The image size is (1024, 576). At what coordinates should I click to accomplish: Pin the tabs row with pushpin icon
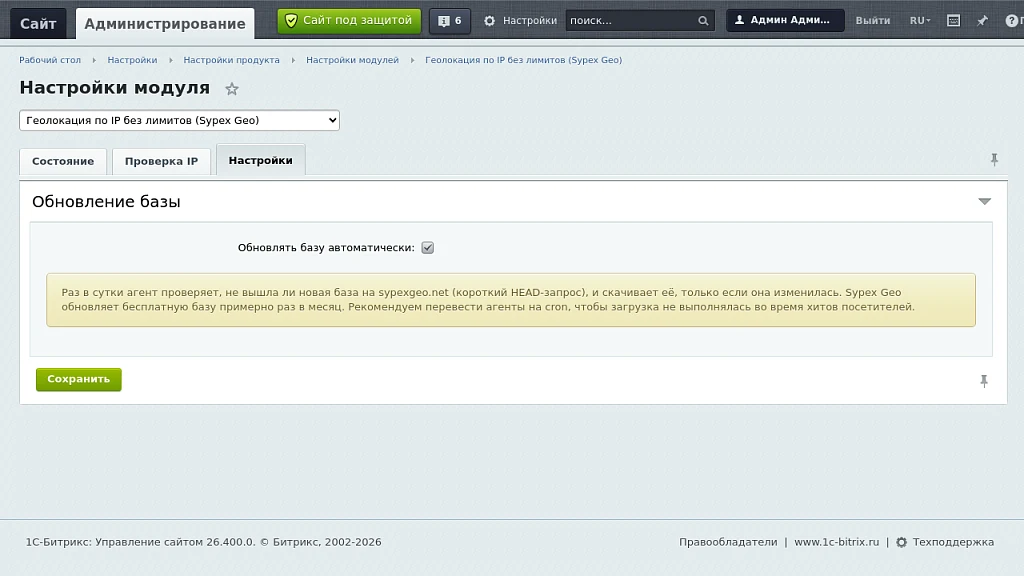(x=994, y=159)
